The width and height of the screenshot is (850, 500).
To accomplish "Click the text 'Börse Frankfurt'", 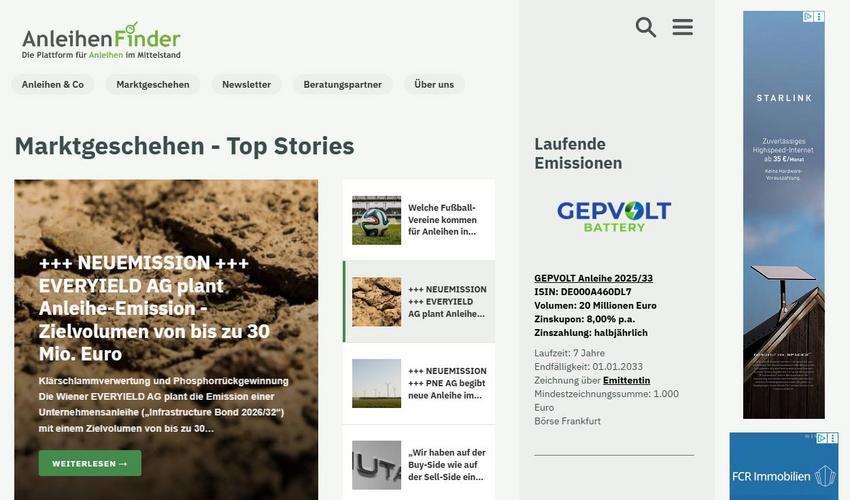I will coord(567,421).
